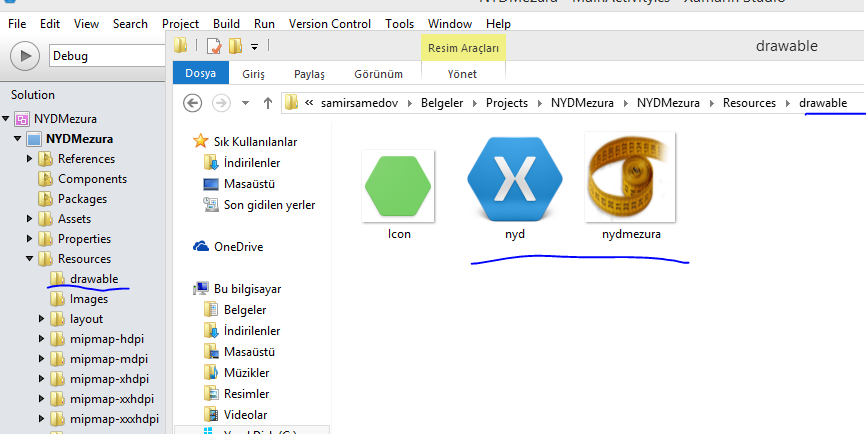Image resolution: width=866 pixels, height=434 pixels.
Task: Expand the Properties folder
Action: pyautogui.click(x=30, y=239)
